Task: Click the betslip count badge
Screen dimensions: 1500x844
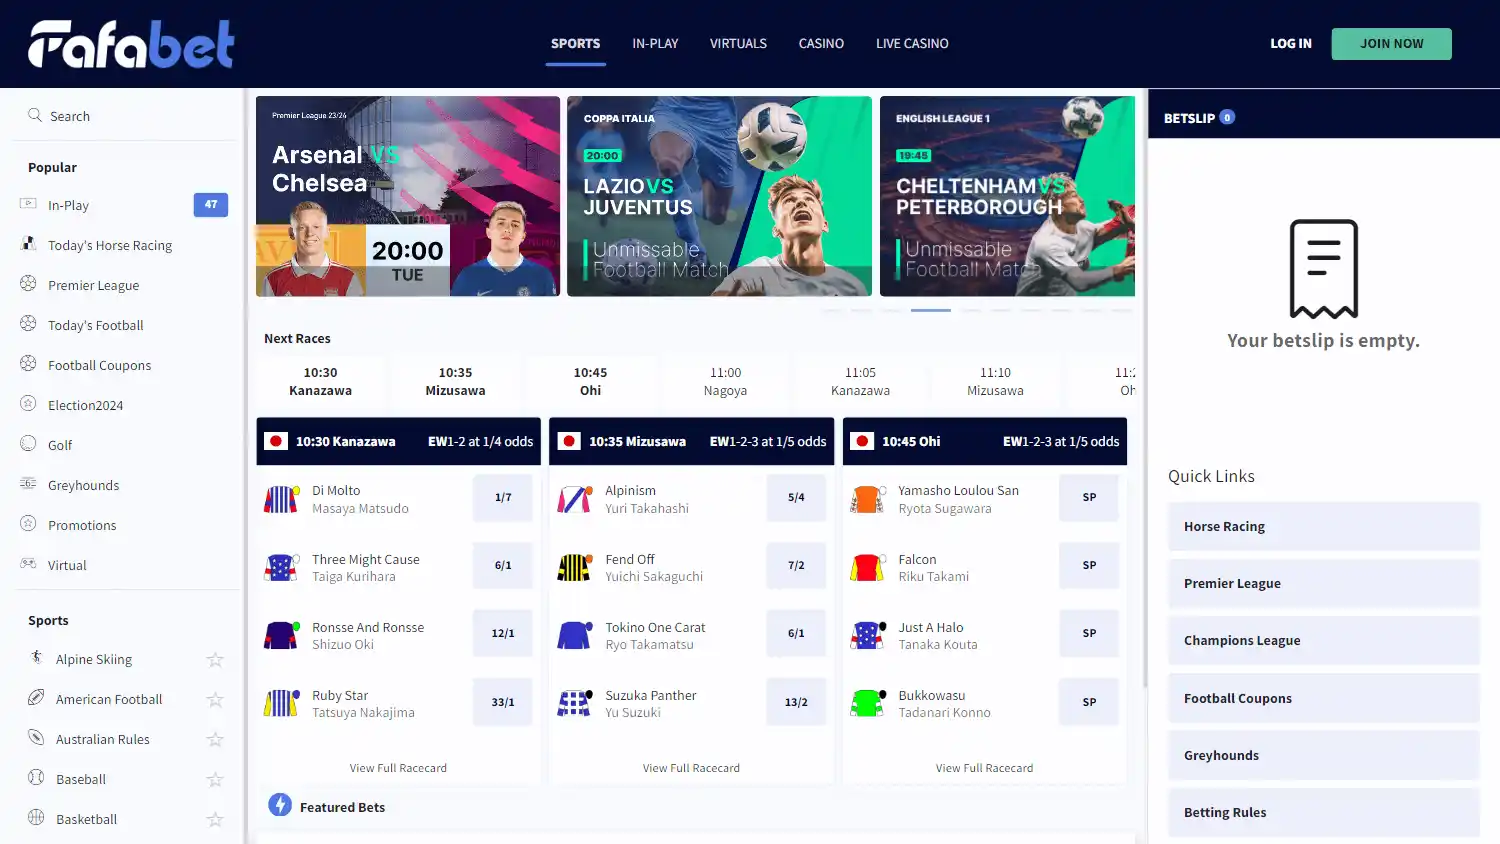Action: [1227, 117]
